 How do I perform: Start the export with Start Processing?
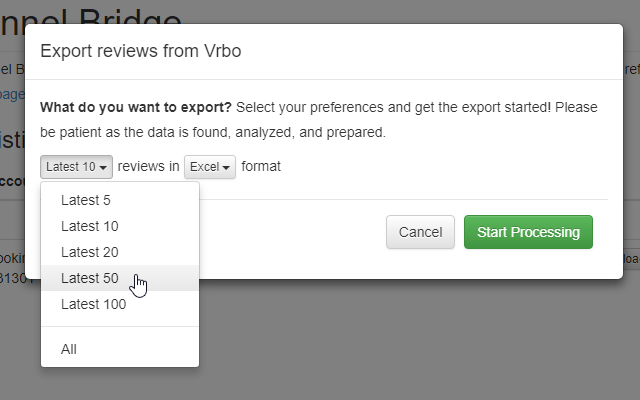528,232
